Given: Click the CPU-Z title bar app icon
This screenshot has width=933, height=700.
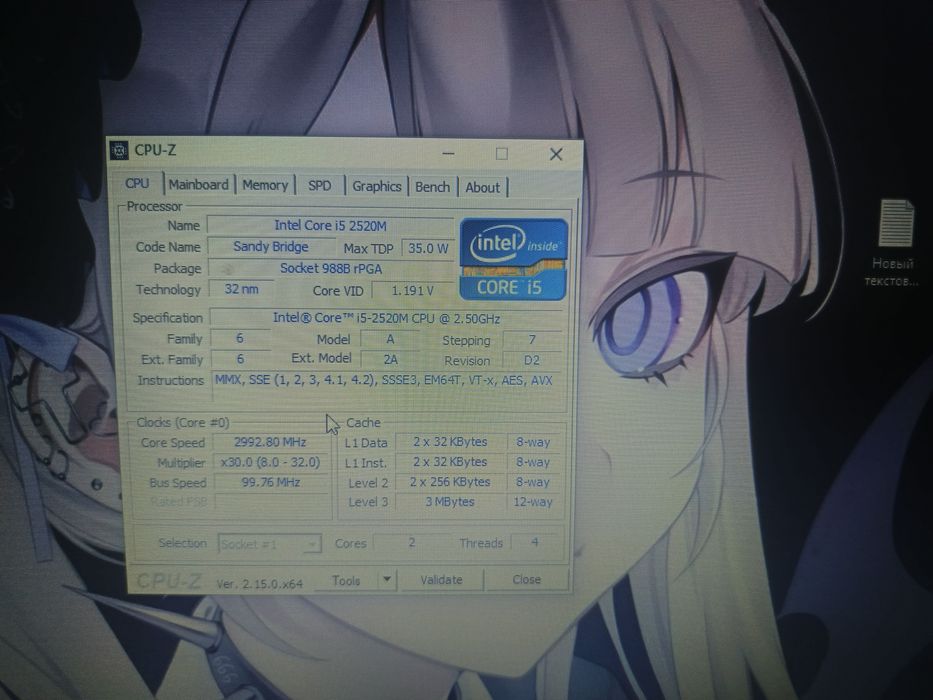Looking at the screenshot, I should pos(120,150).
